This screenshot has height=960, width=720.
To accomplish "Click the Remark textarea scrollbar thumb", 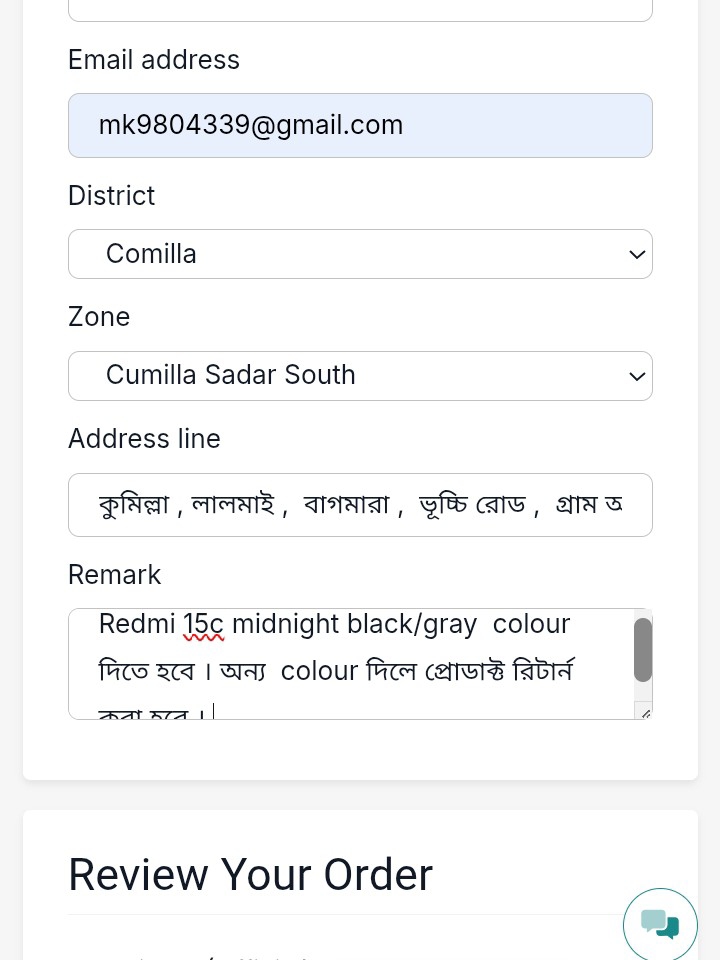I will [x=643, y=650].
